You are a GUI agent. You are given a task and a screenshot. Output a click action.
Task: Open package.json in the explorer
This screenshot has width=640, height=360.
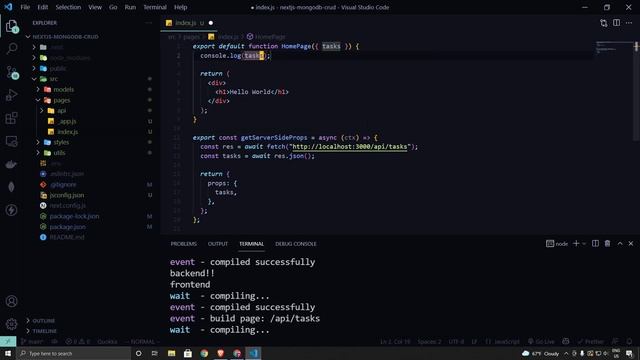click(x=68, y=227)
